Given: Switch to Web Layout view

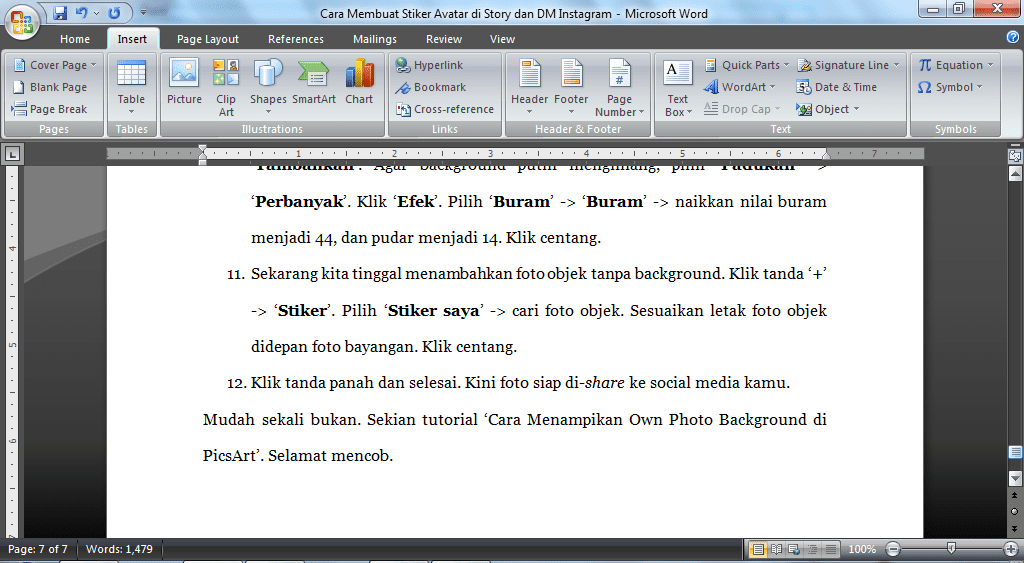Looking at the screenshot, I should click(x=794, y=549).
